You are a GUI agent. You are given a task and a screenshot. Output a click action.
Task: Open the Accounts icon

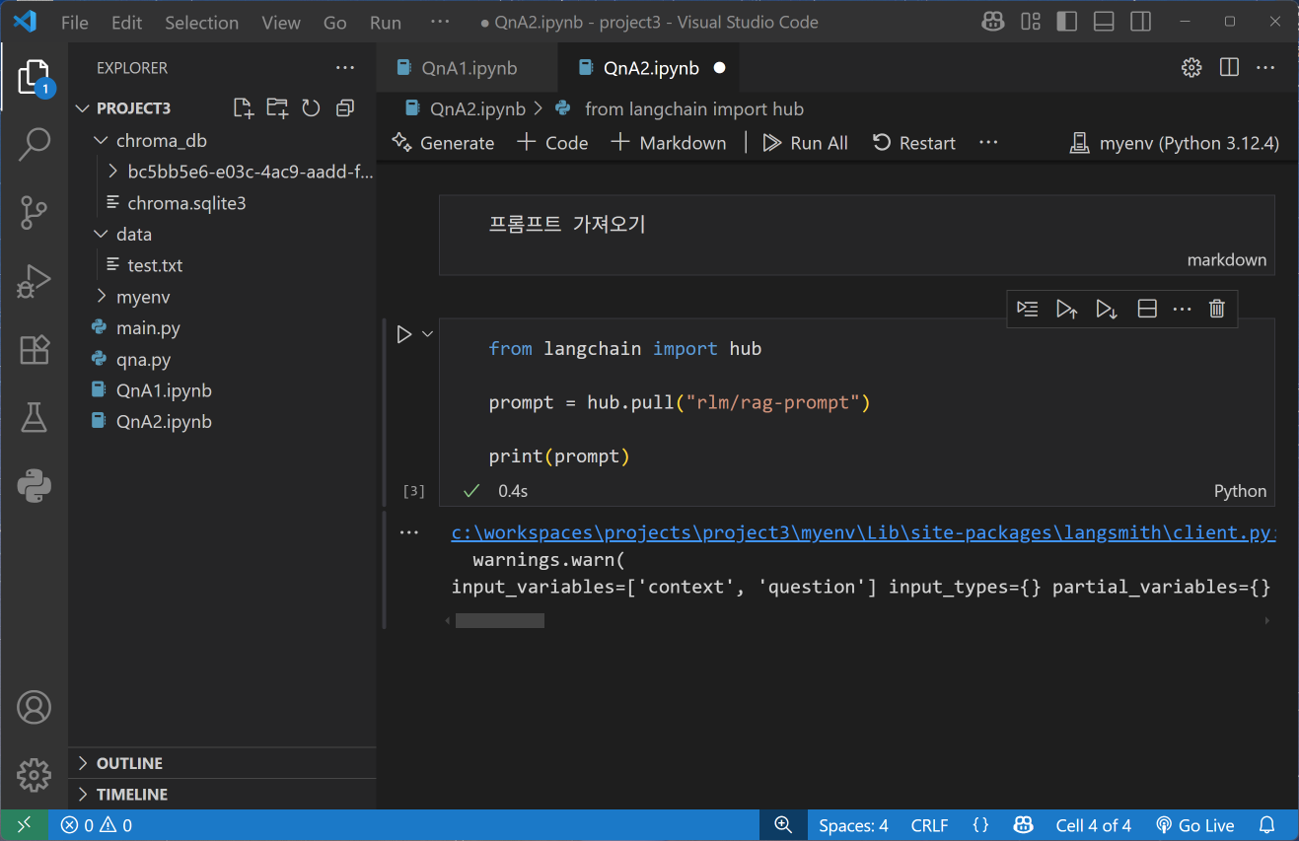click(x=34, y=707)
